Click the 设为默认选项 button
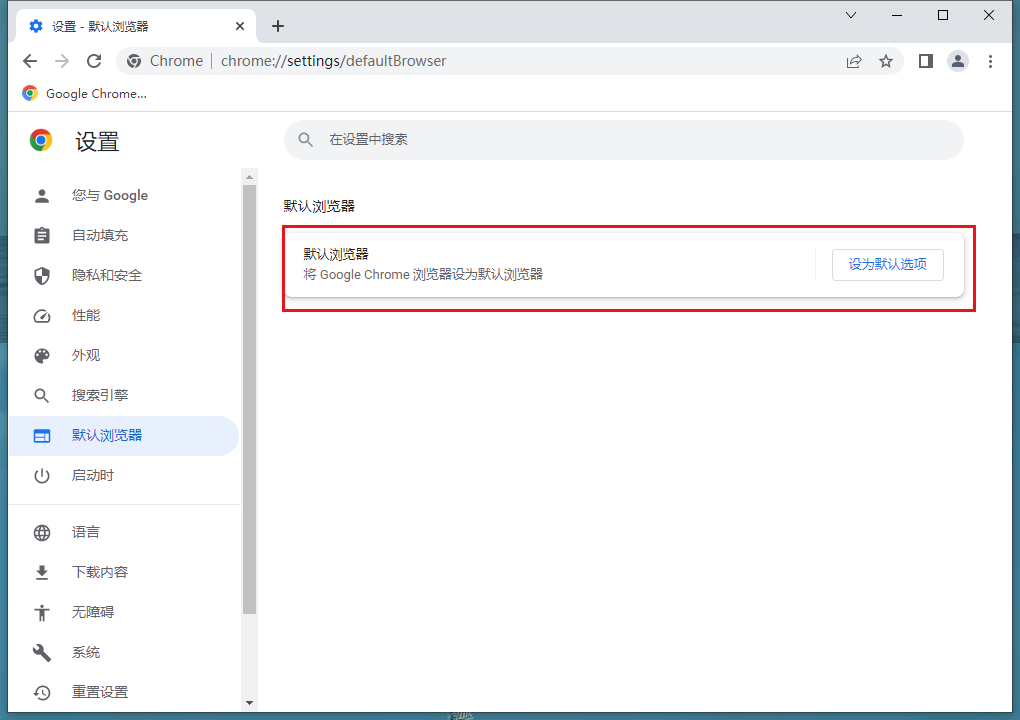Viewport: 1020px width, 720px height. coord(887,265)
